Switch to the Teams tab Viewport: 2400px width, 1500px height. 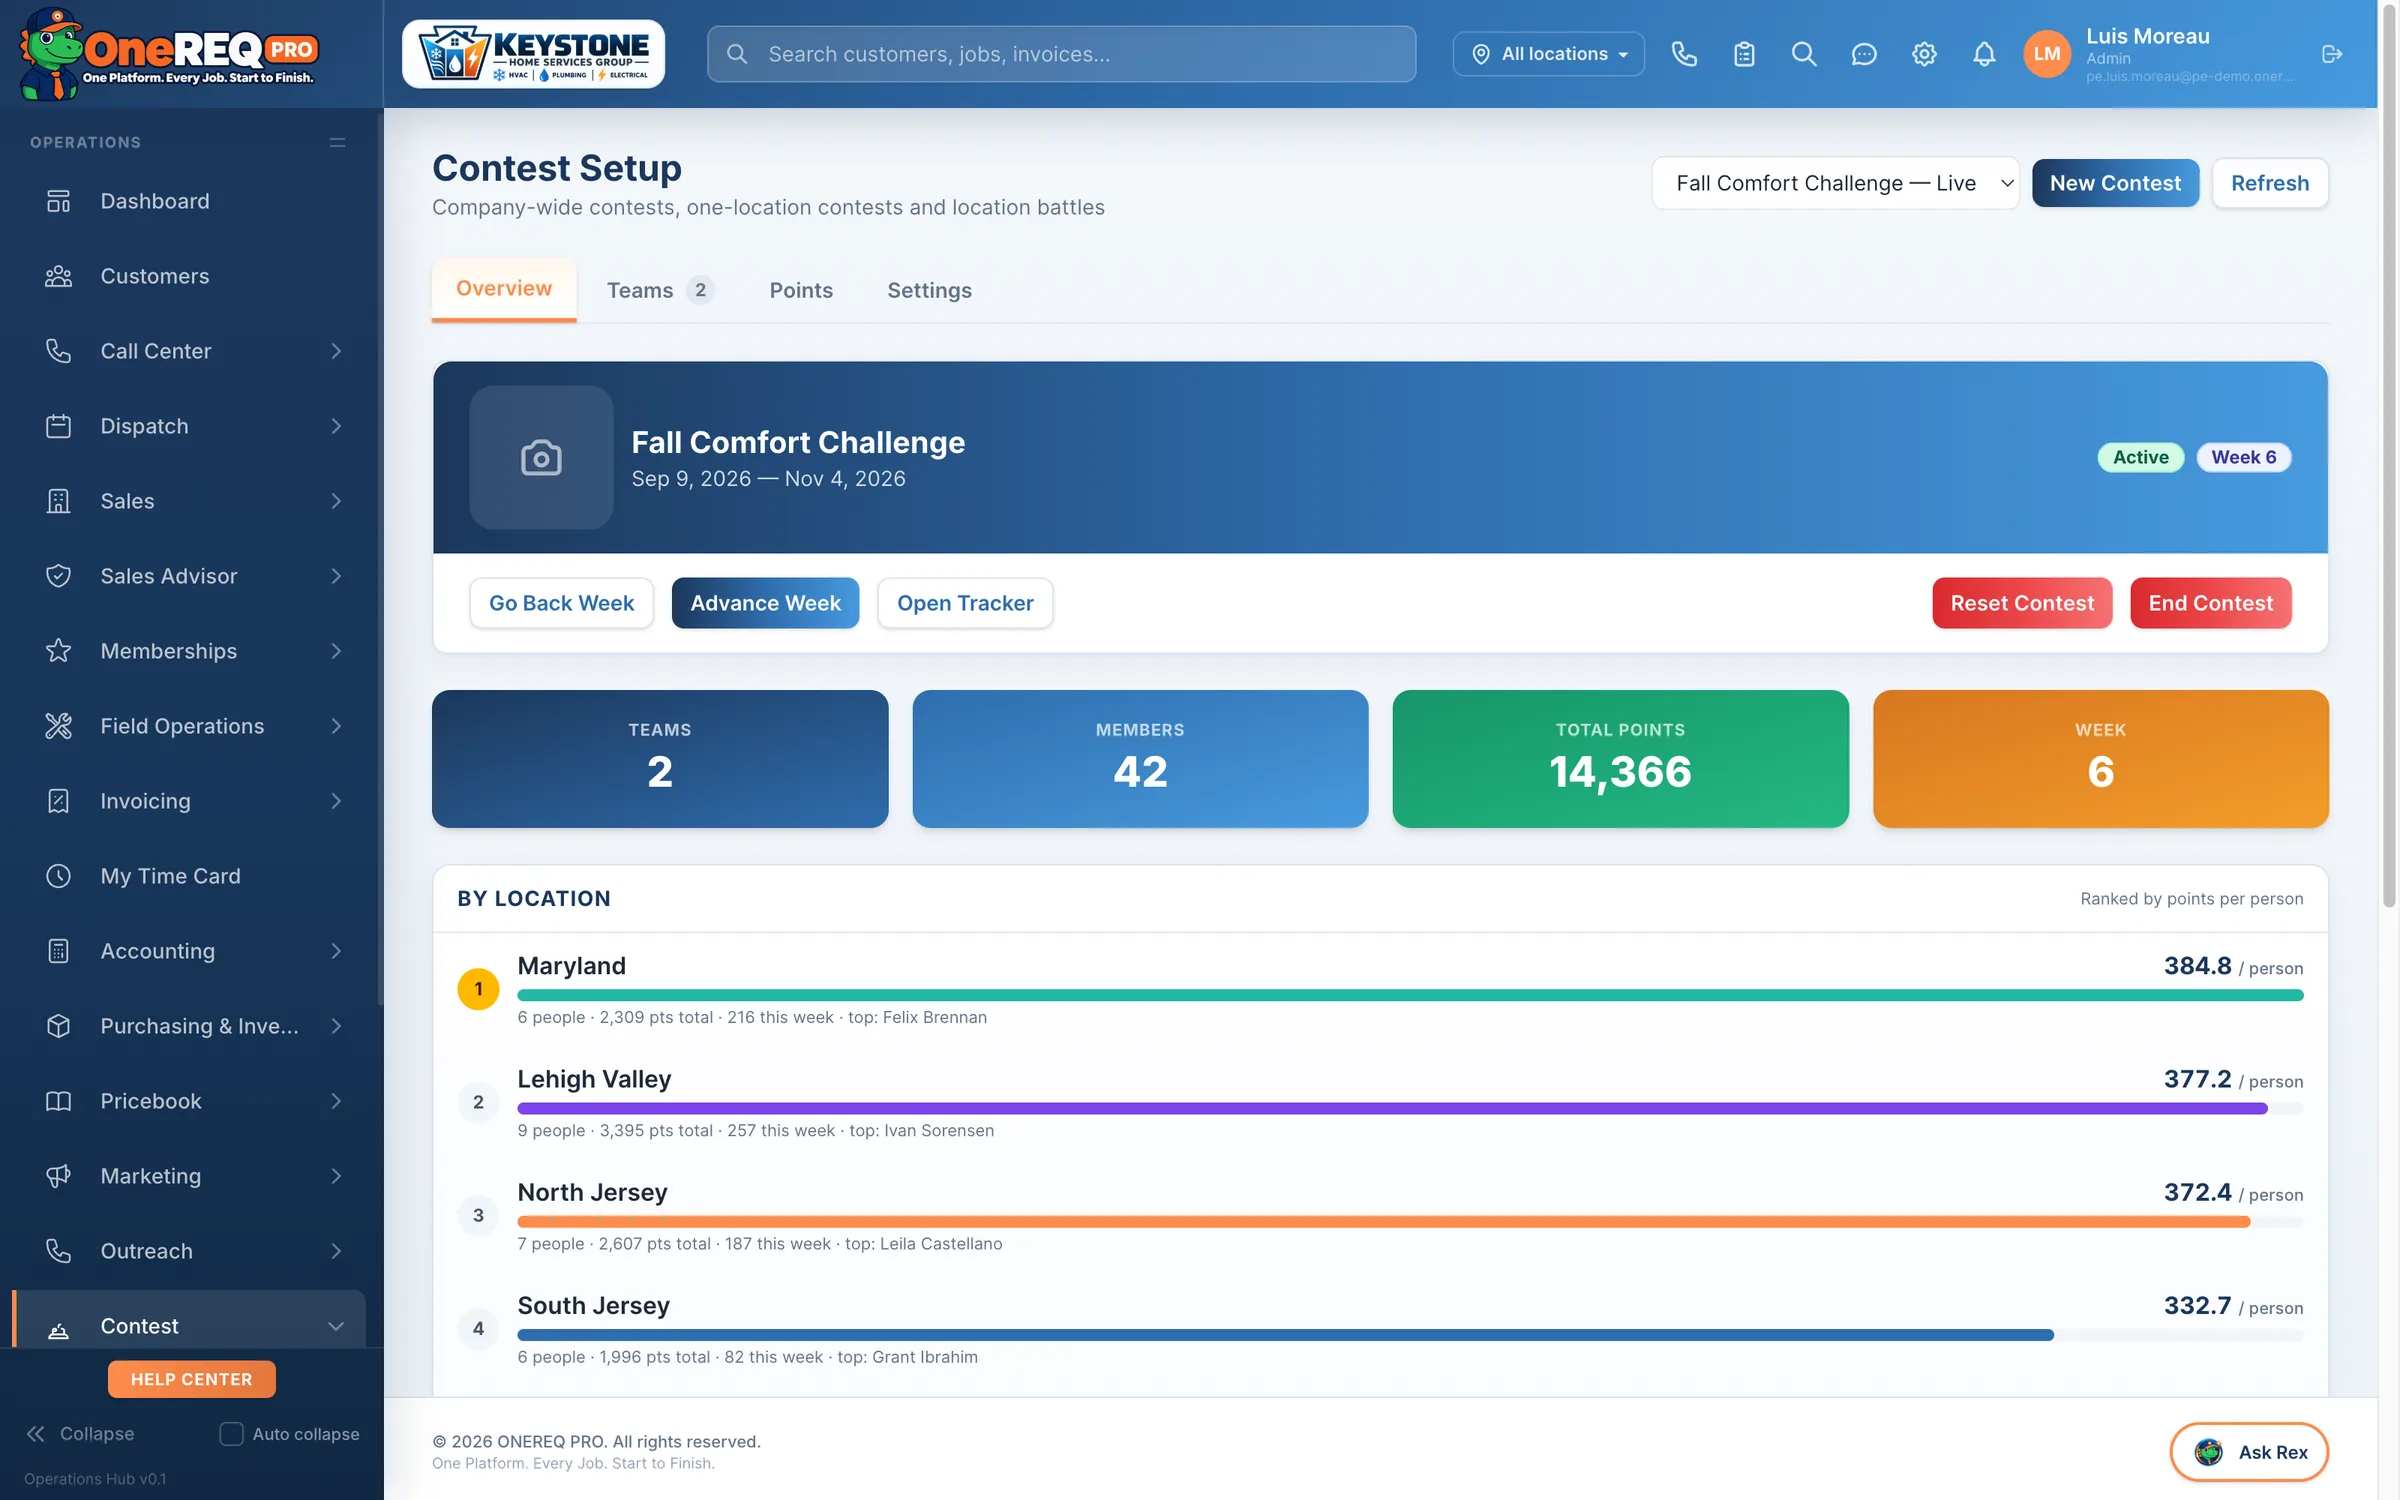(x=660, y=290)
